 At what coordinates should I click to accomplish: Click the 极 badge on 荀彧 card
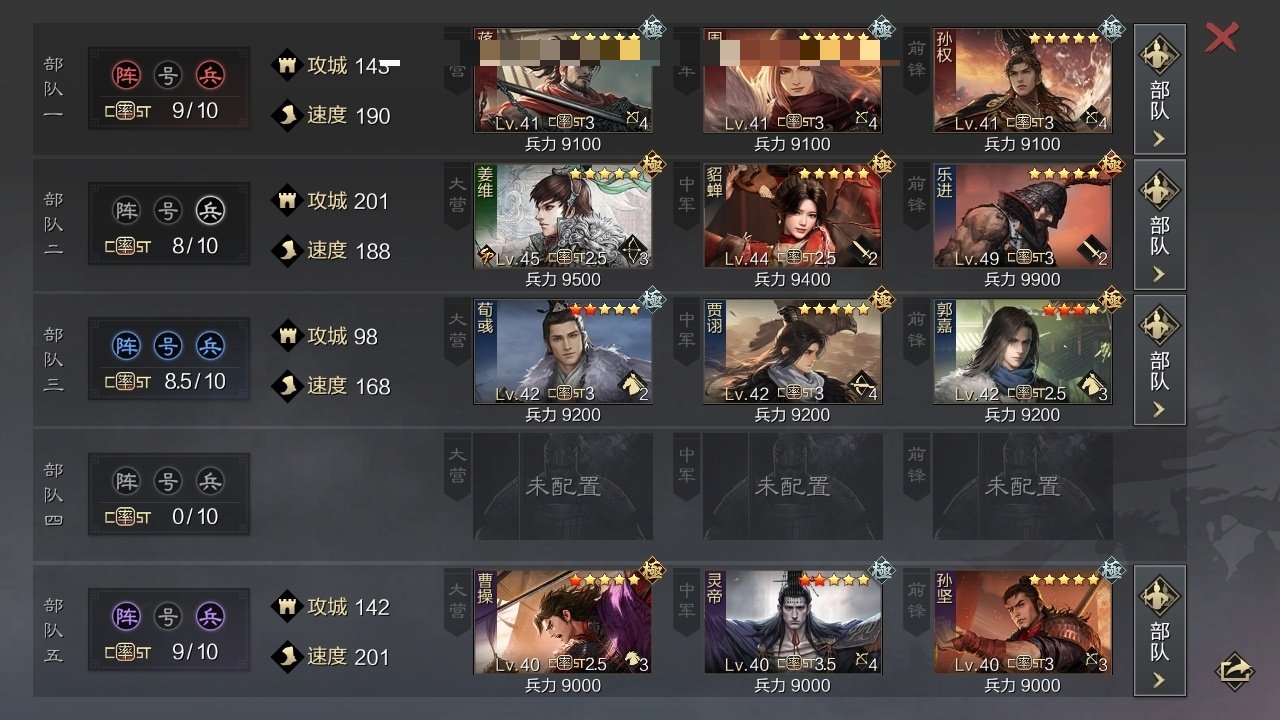652,298
